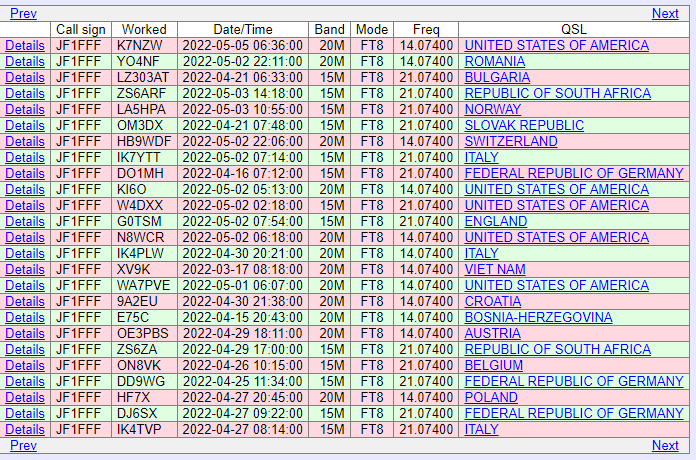Select the Freq column header
The height and width of the screenshot is (460, 696).
pos(426,29)
